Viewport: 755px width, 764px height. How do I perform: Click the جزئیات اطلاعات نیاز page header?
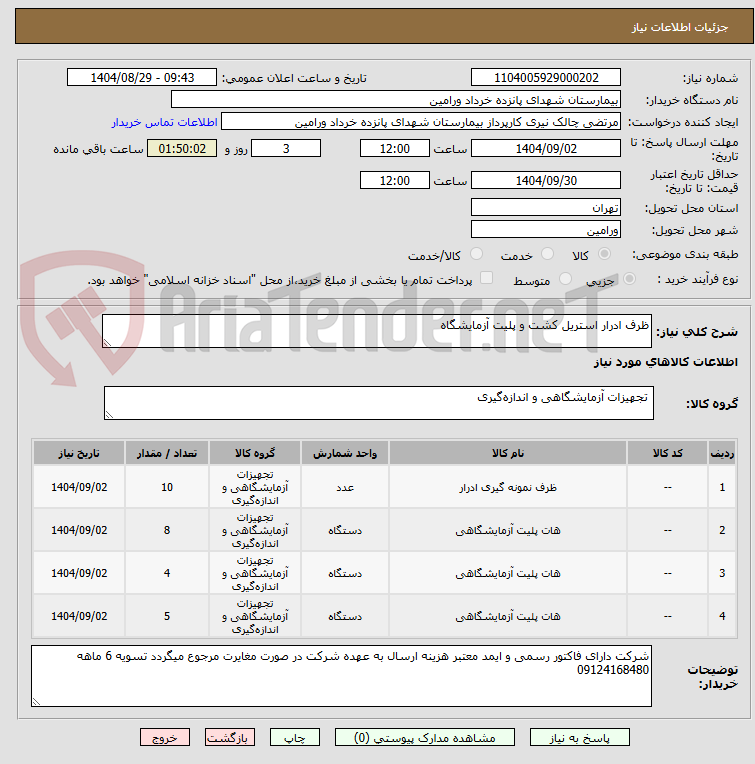pyautogui.click(x=680, y=27)
